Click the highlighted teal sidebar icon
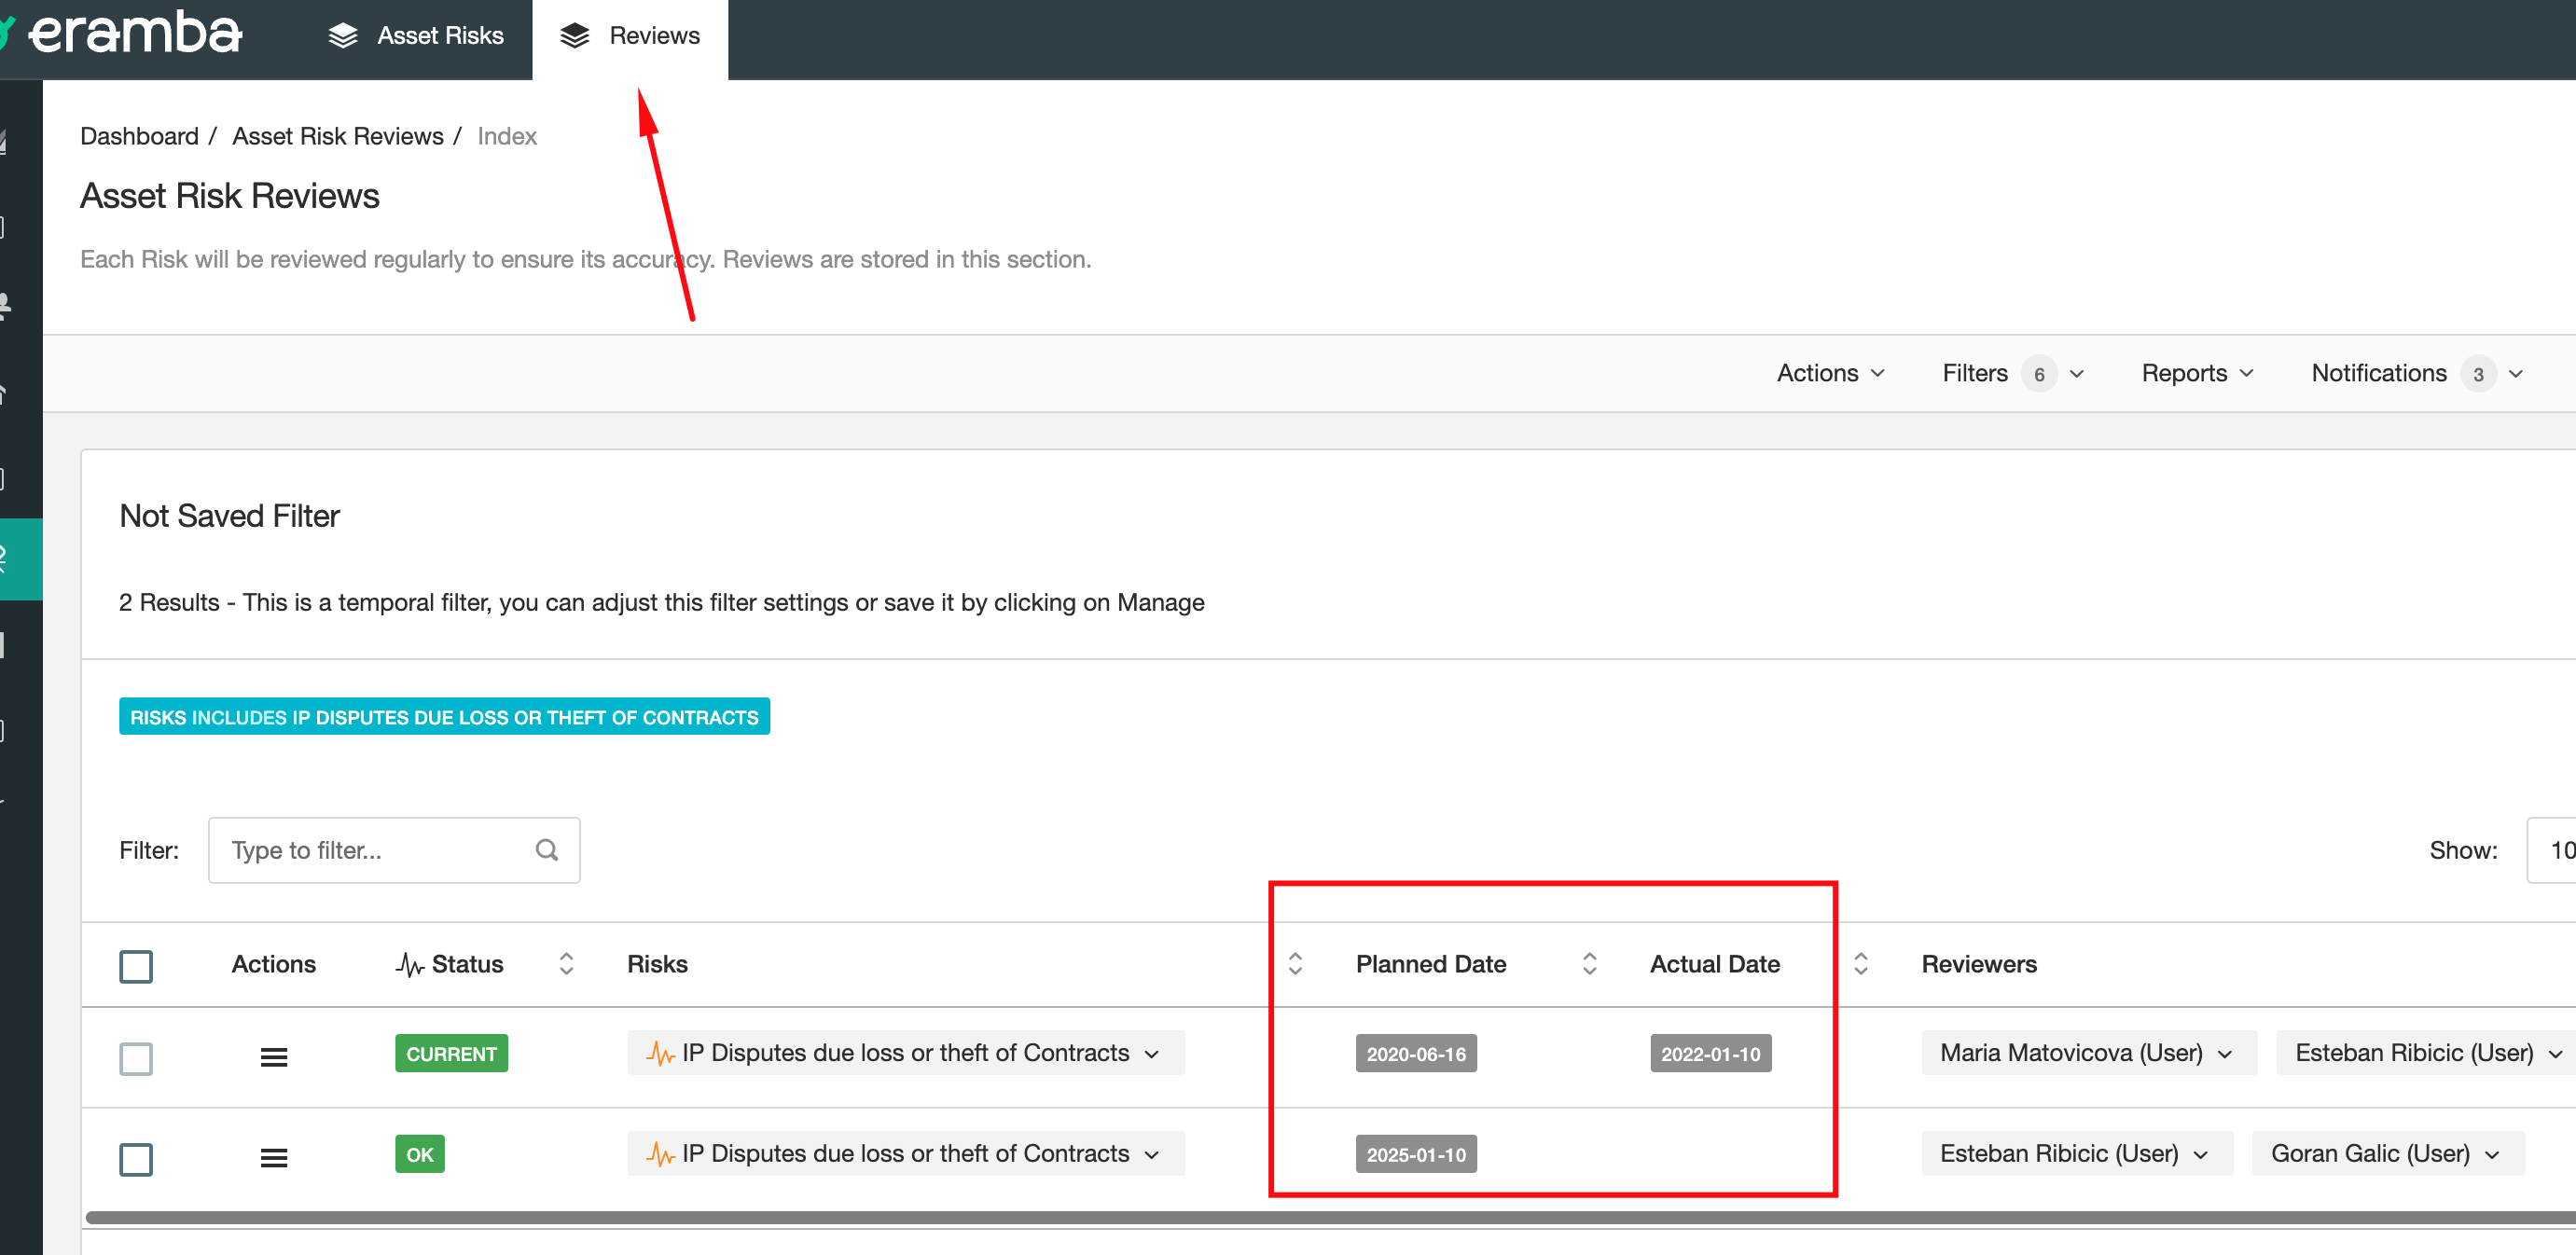The height and width of the screenshot is (1255, 2576). 20,559
